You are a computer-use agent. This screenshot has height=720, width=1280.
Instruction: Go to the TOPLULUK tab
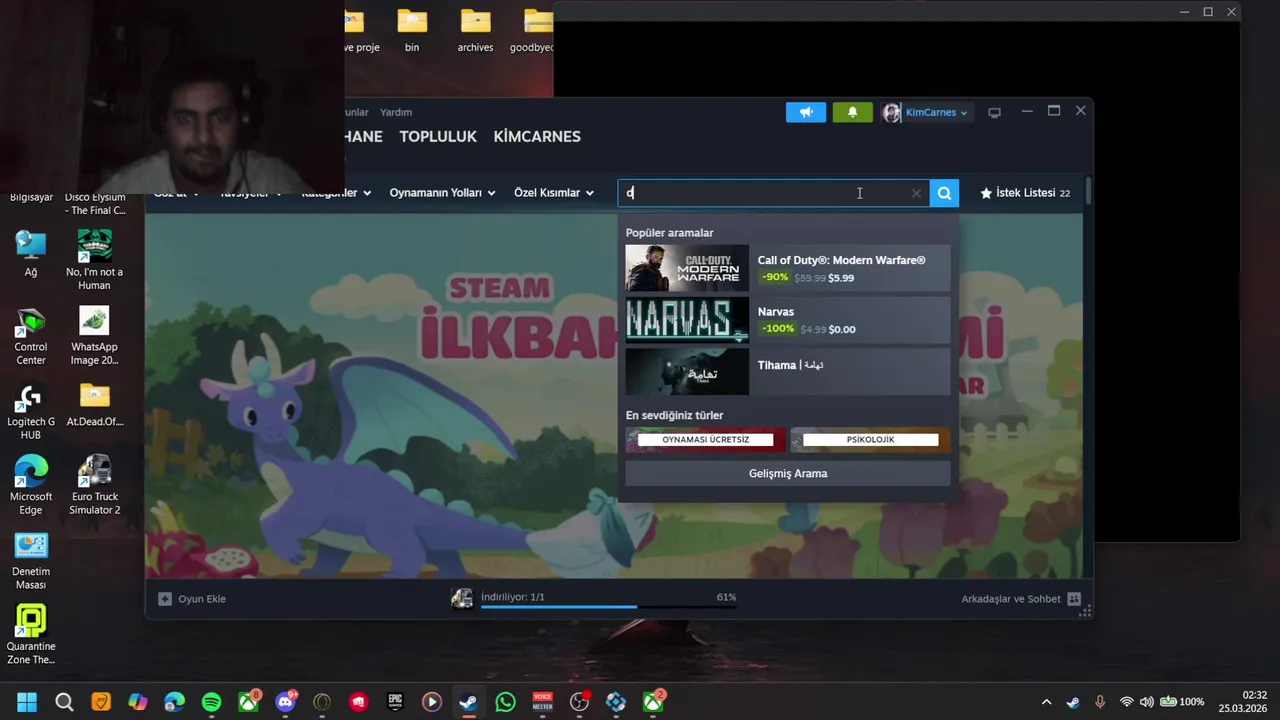[x=438, y=136]
